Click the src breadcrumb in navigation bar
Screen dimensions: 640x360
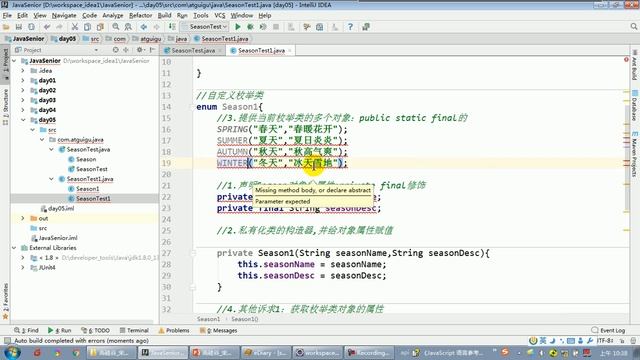tap(91, 39)
